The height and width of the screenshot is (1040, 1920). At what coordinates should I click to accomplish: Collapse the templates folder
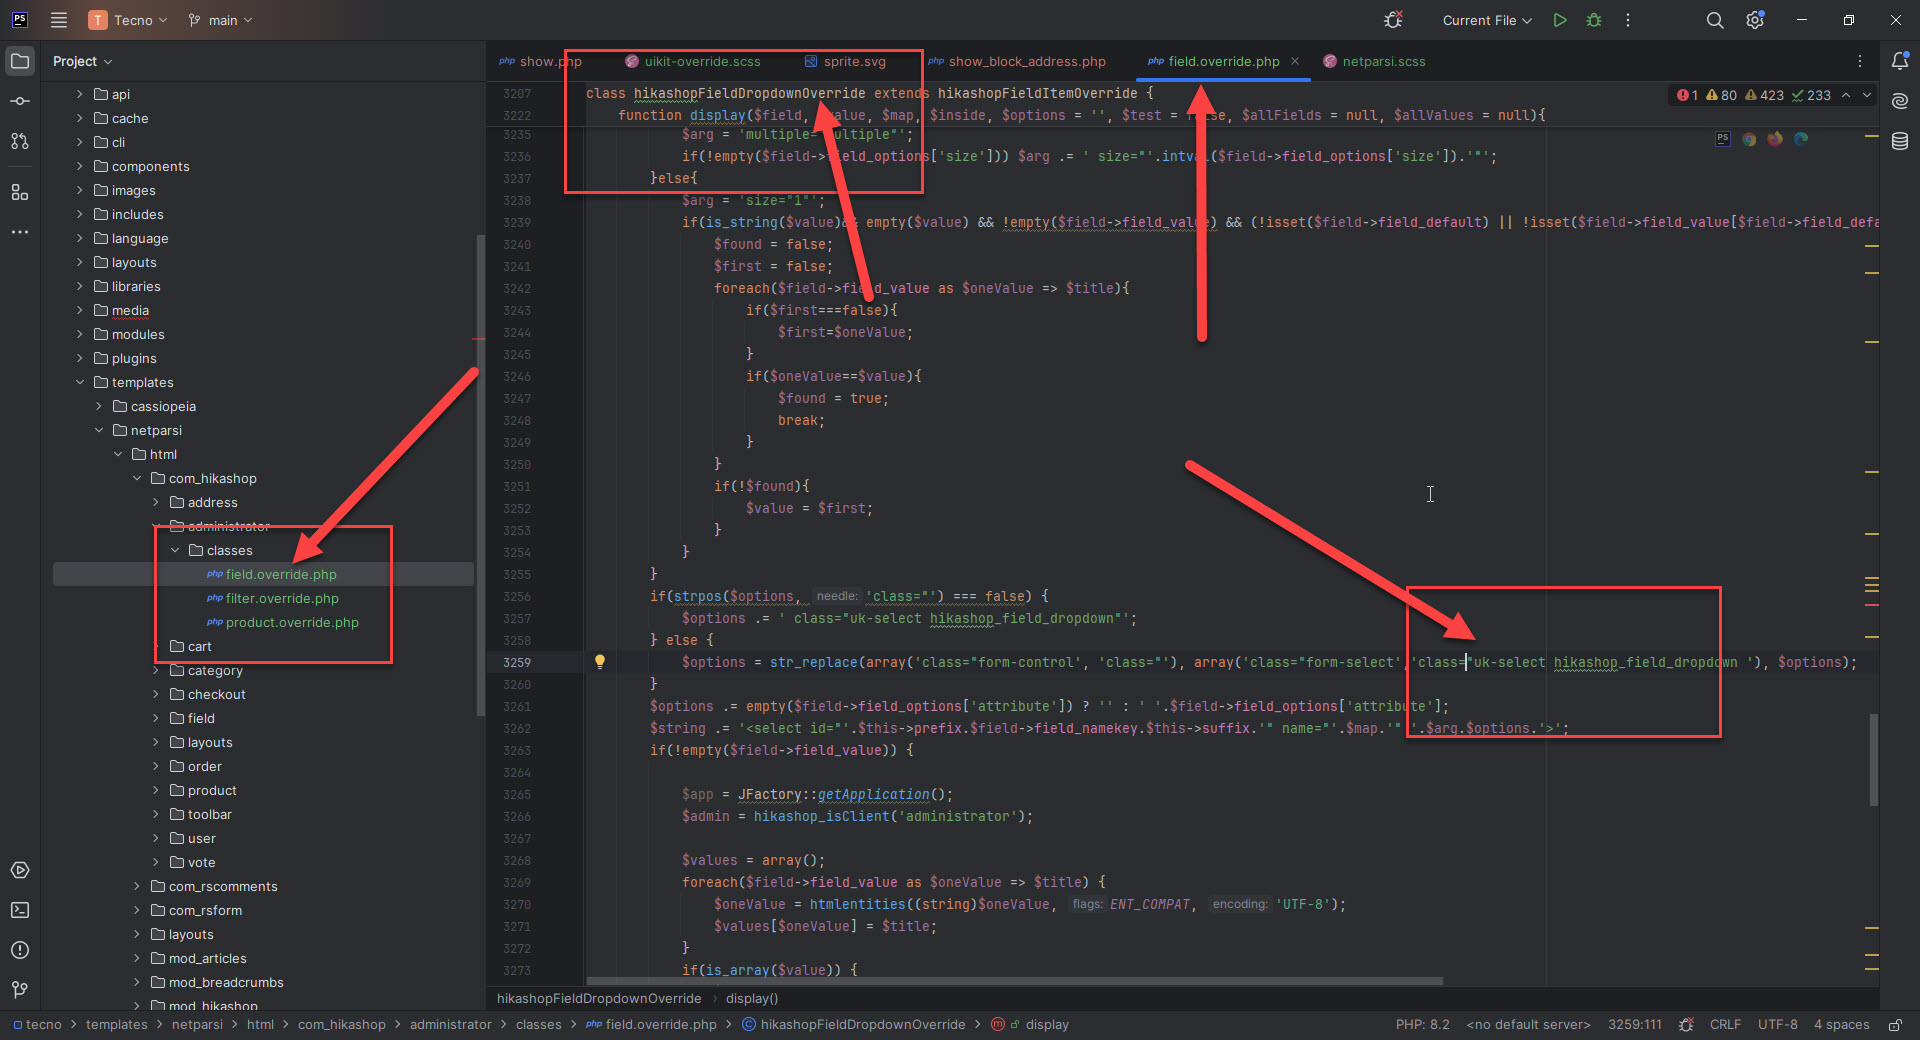click(x=80, y=382)
